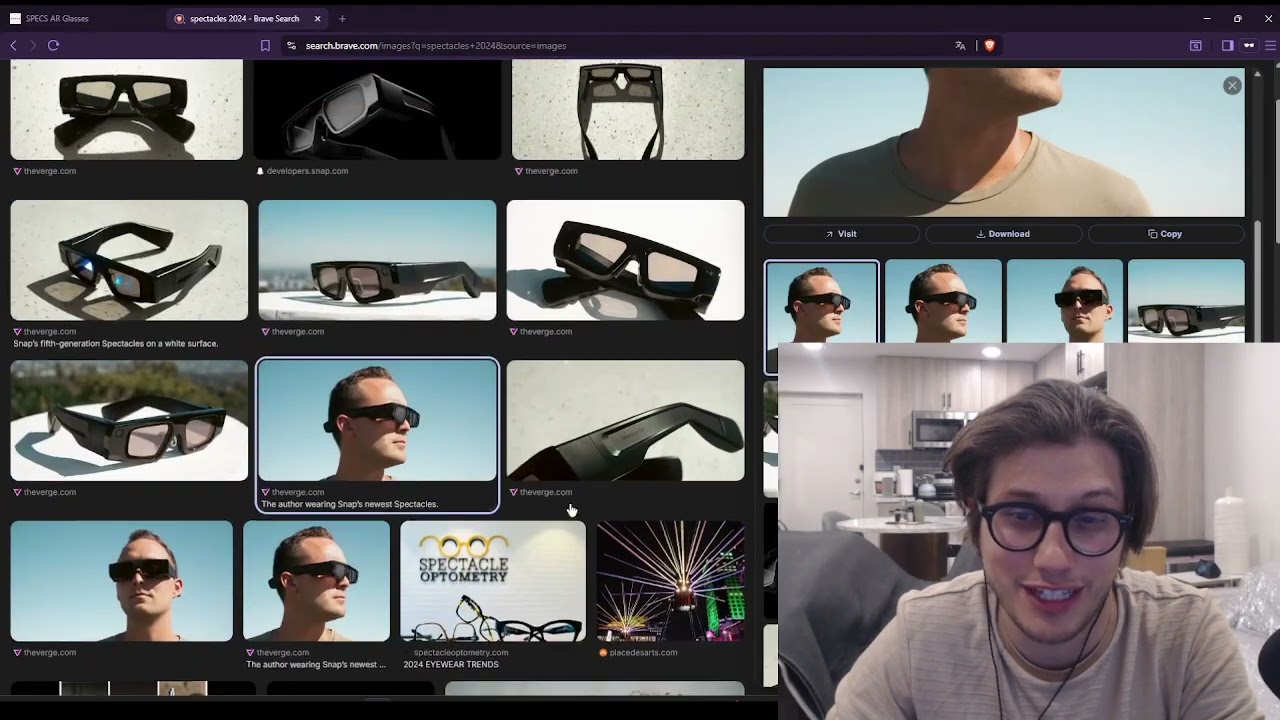This screenshot has height=720, width=1280.
Task: Open the Brave Shields lion icon
Action: [989, 45]
